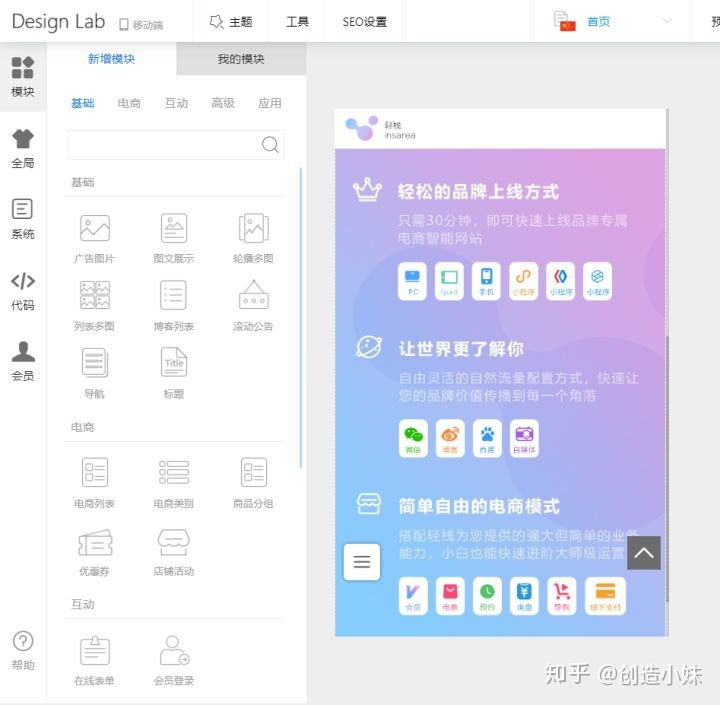The image size is (720, 705).
Task: Add the 广告图片 ad image module
Action: pos(95,238)
